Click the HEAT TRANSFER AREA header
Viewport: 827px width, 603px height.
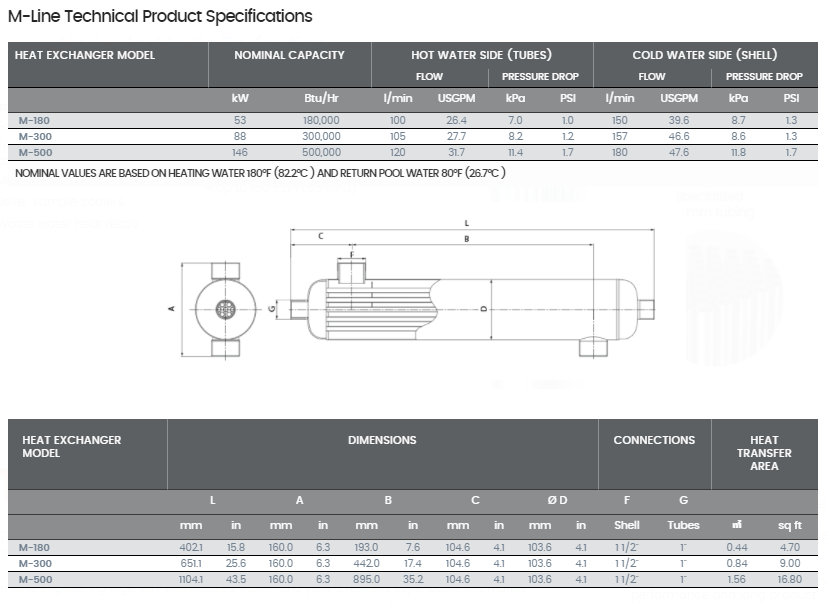(764, 453)
